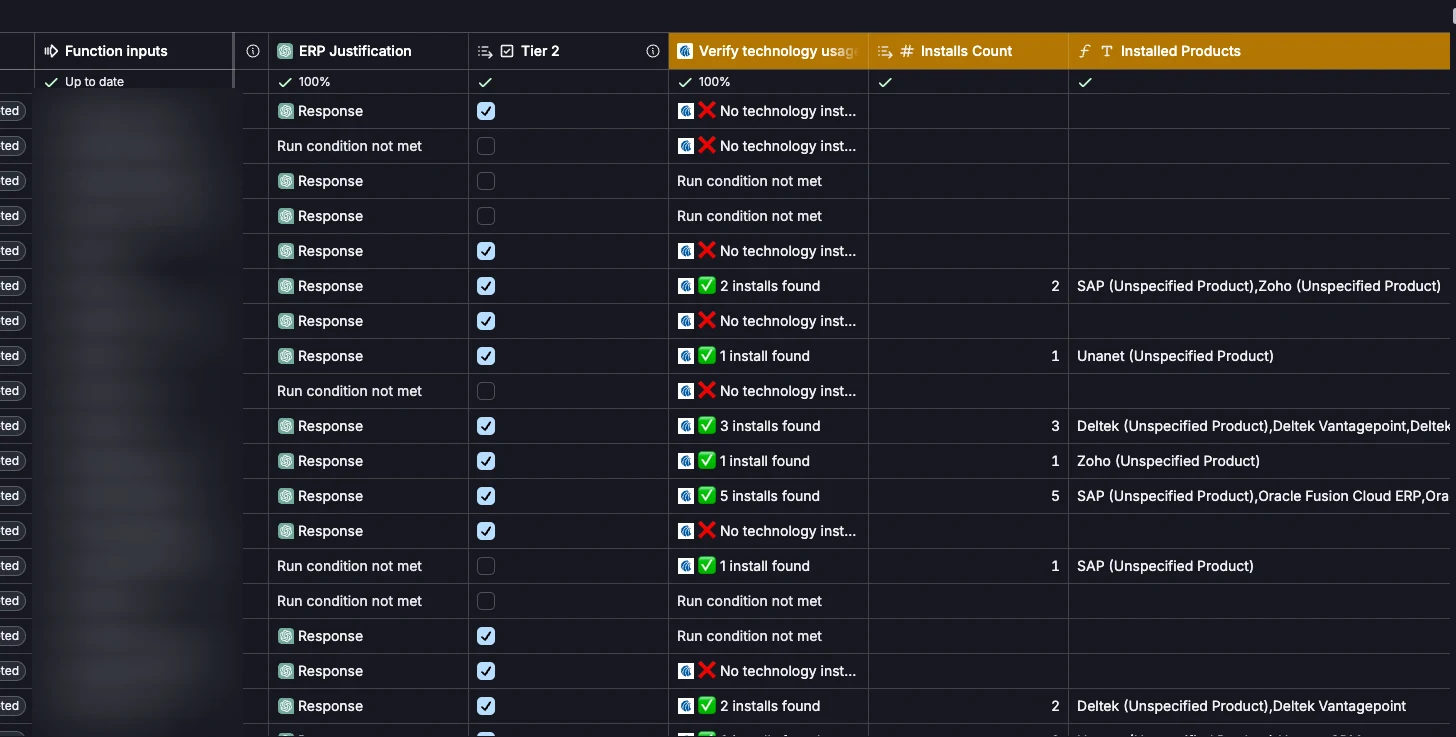Open the Installs Count column header menu
The image size is (1456, 737).
coord(968,51)
